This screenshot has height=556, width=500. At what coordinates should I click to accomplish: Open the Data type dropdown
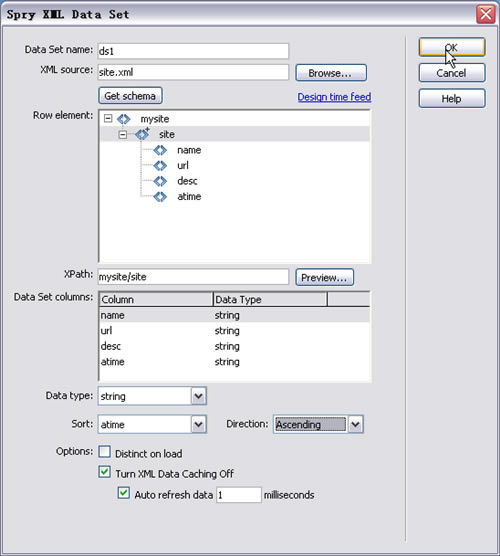[x=199, y=396]
